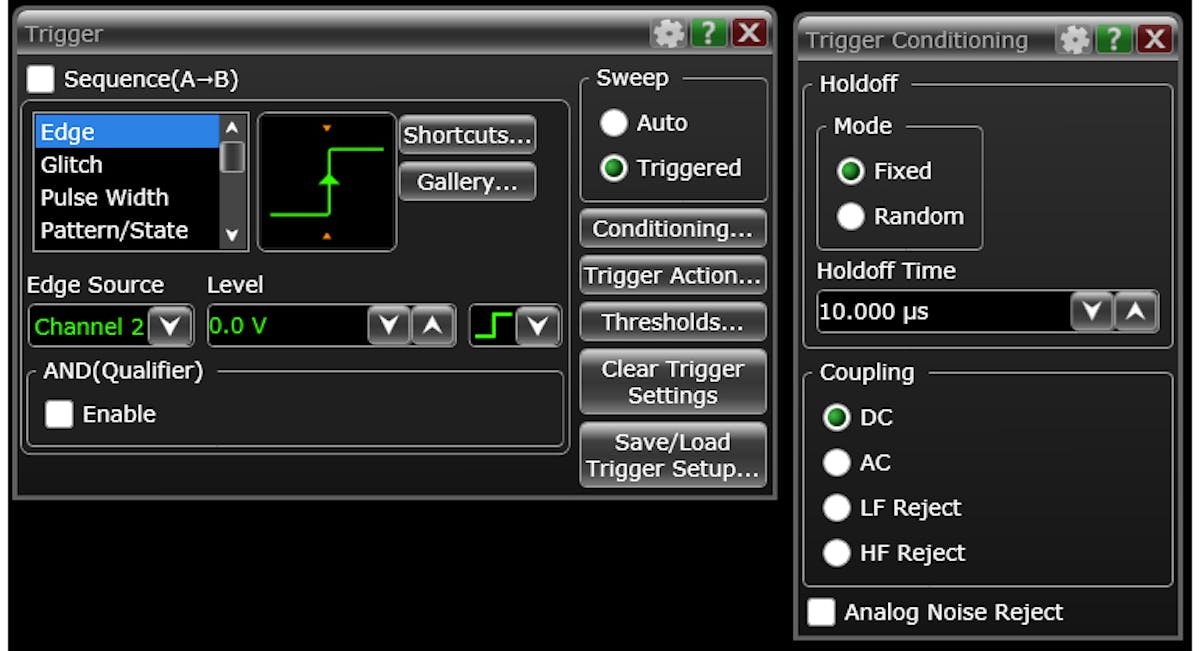
Task: Click Clear Trigger Settings
Action: pyautogui.click(x=672, y=381)
